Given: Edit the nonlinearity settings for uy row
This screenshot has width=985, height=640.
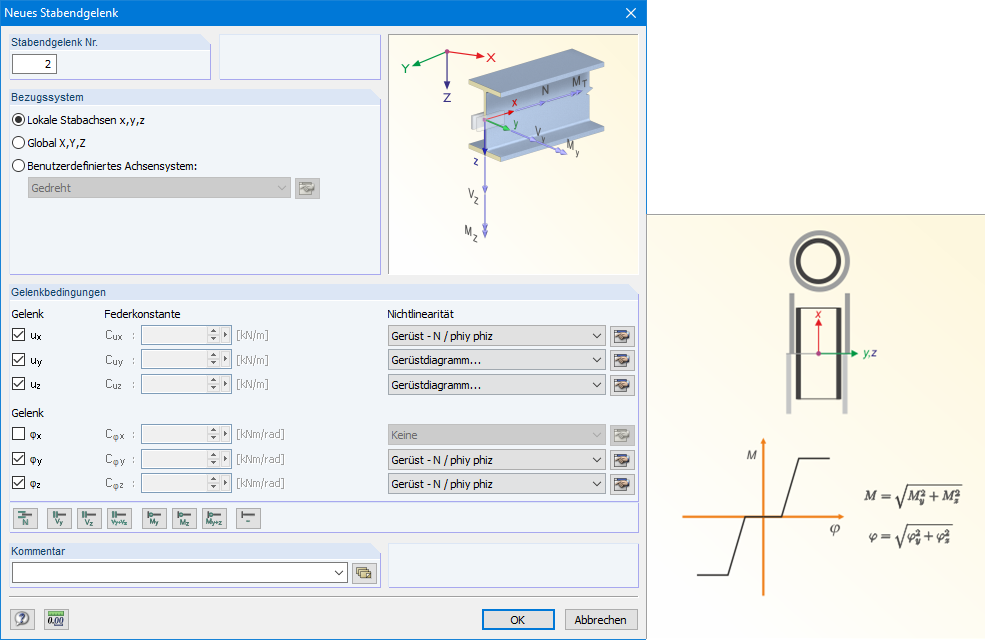Looking at the screenshot, I should click(x=622, y=361).
